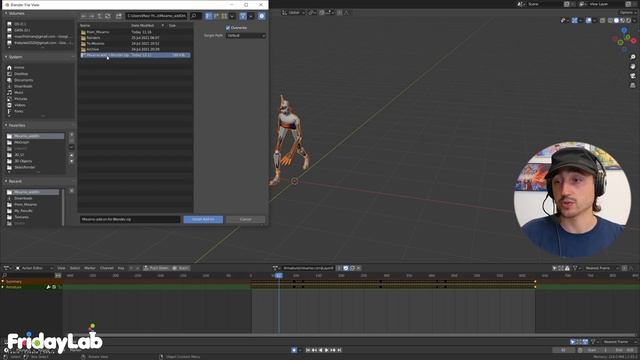
Task: Go up to the parent directory in file browser
Action: pyautogui.click(x=100, y=16)
